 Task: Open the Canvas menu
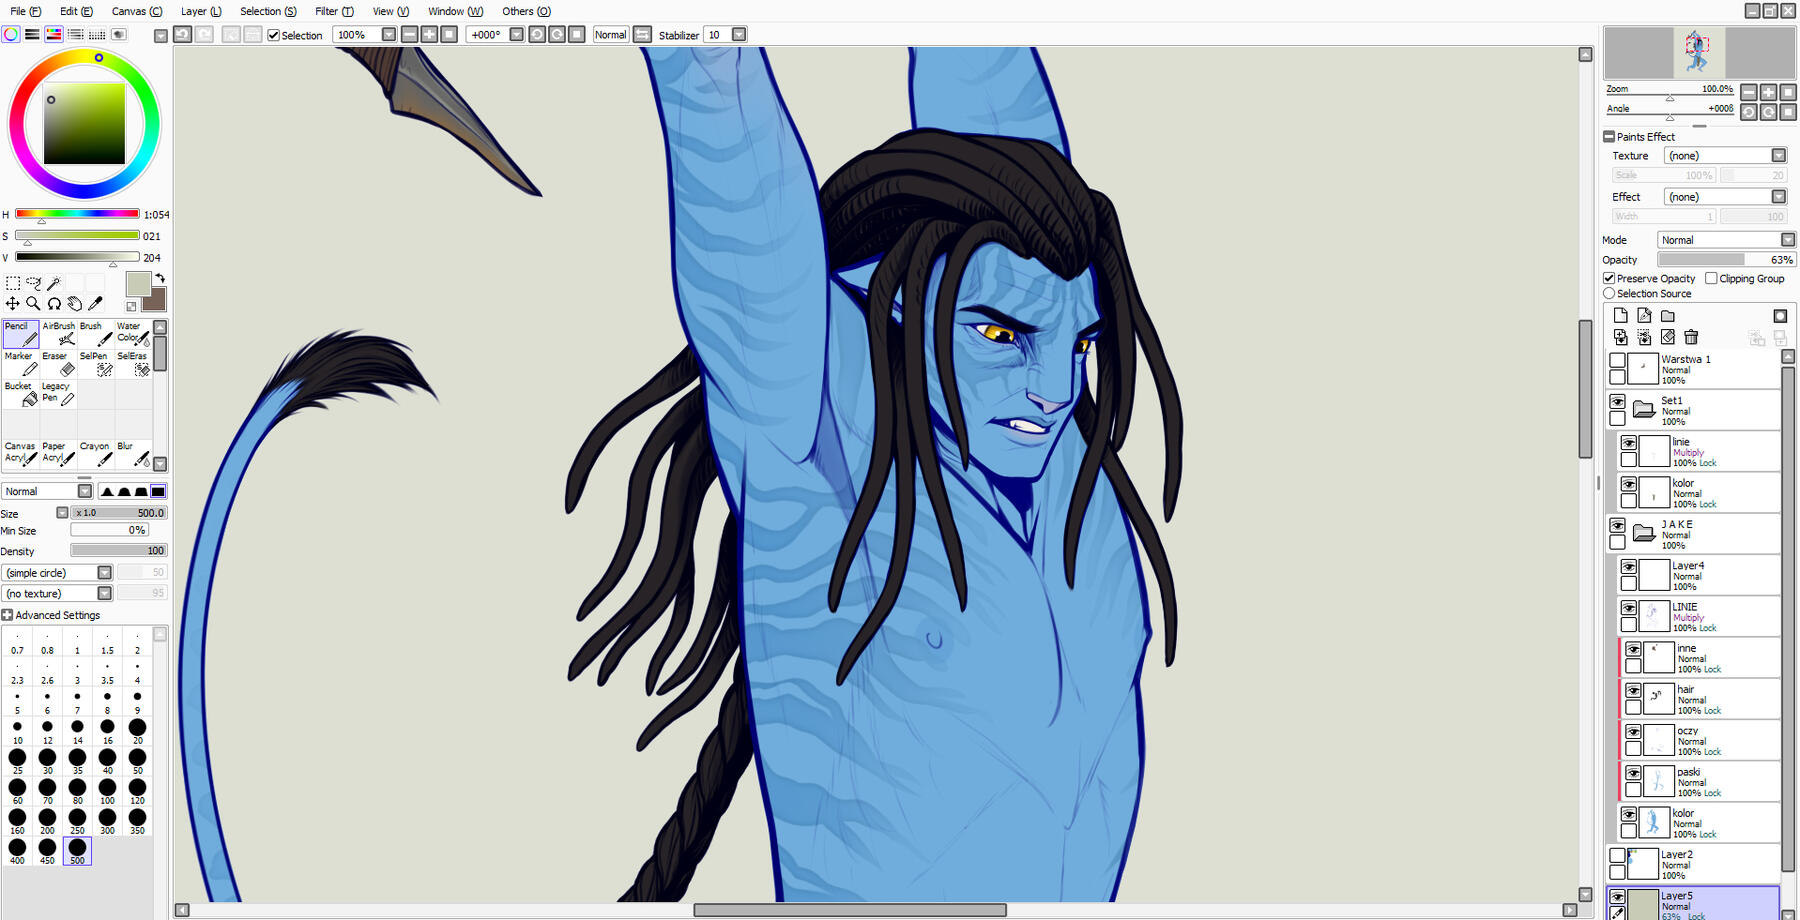pos(136,11)
